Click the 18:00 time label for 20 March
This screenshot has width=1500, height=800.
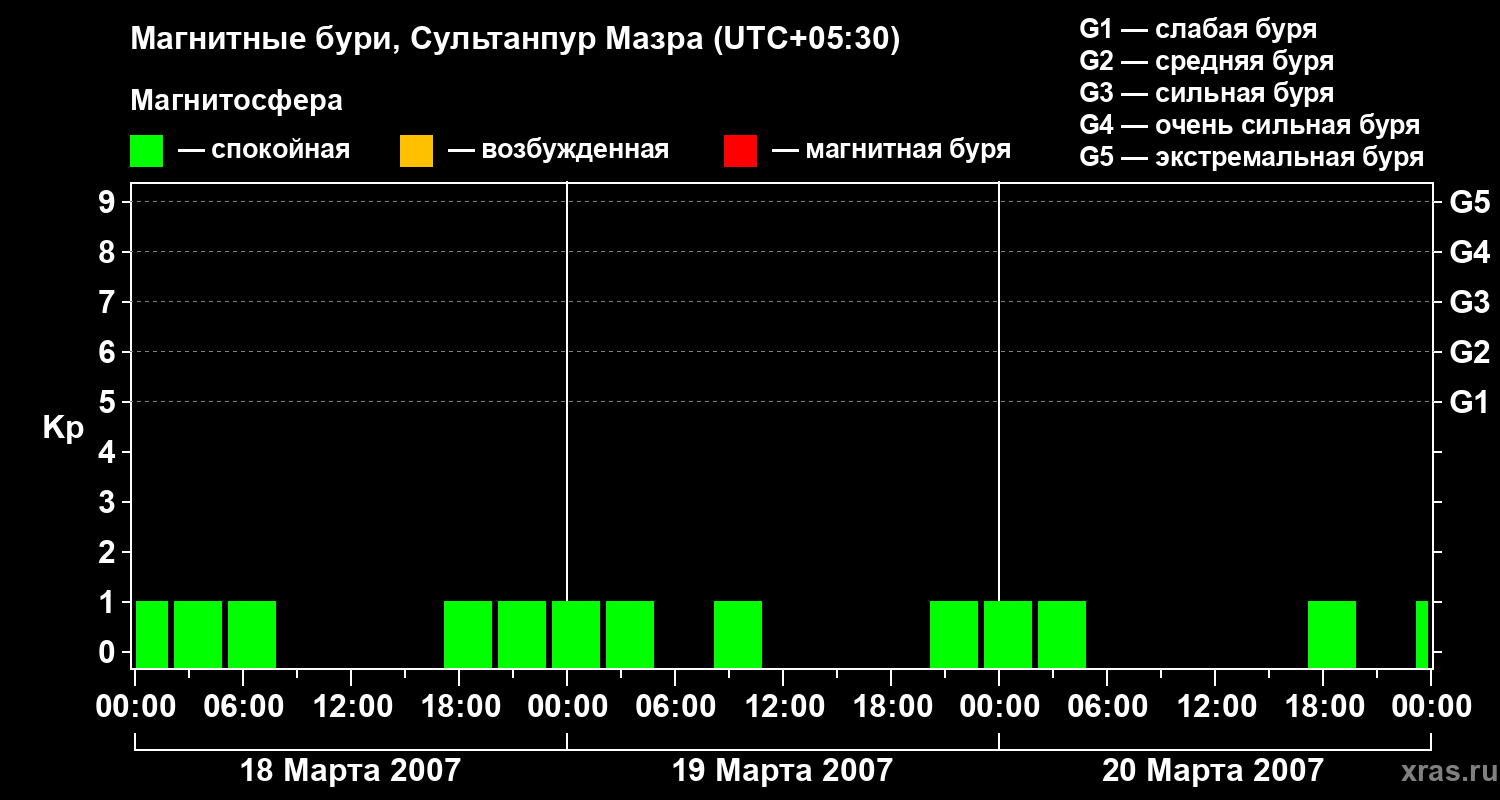pyautogui.click(x=1323, y=707)
